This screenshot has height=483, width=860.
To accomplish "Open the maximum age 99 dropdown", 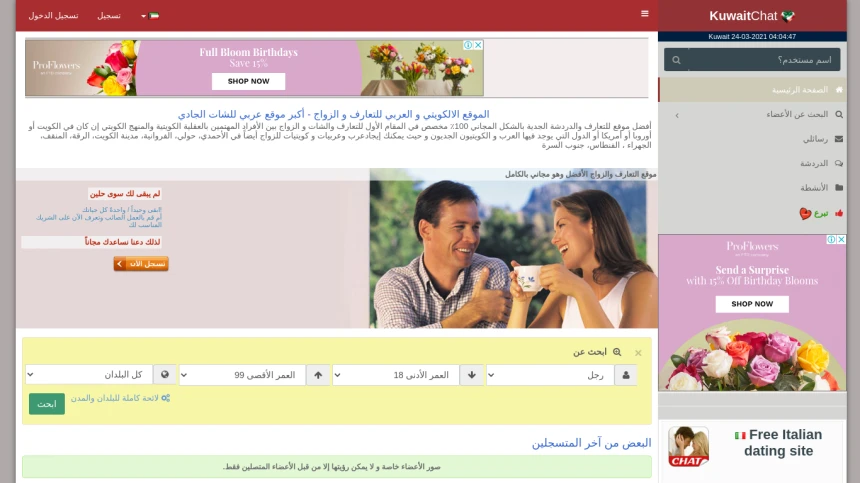I will [241, 375].
